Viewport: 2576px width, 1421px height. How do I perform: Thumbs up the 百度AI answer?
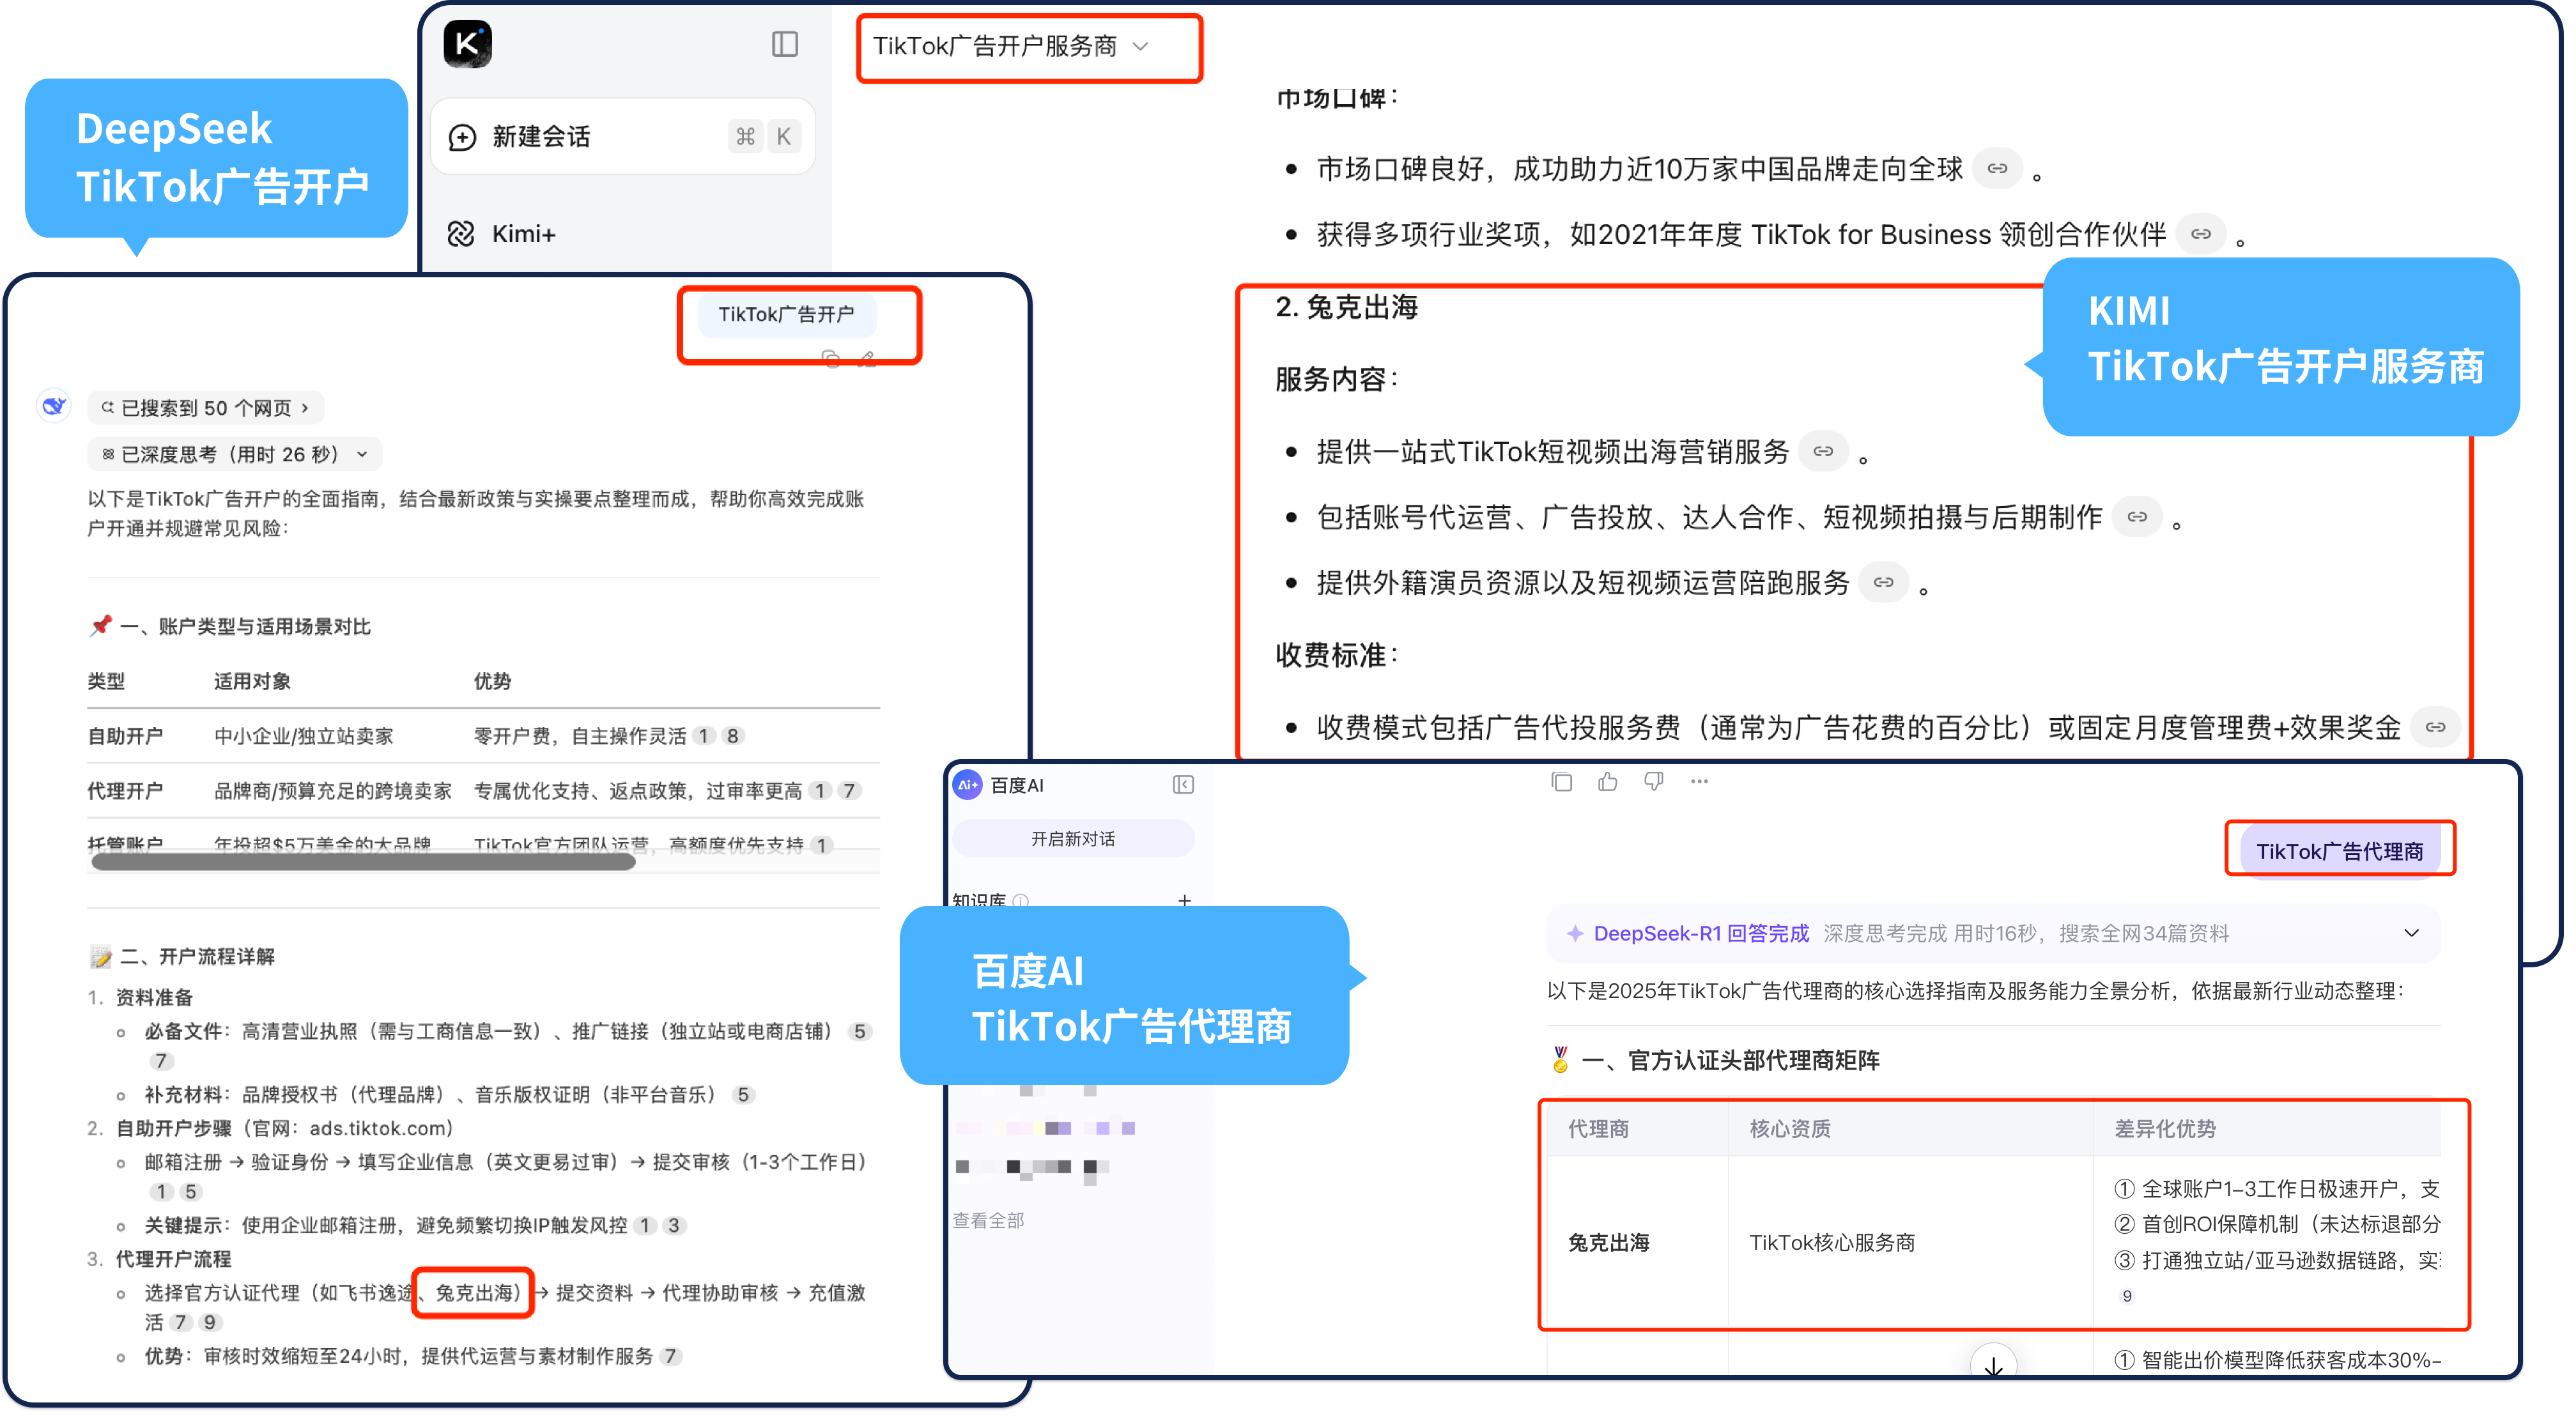tap(1608, 782)
